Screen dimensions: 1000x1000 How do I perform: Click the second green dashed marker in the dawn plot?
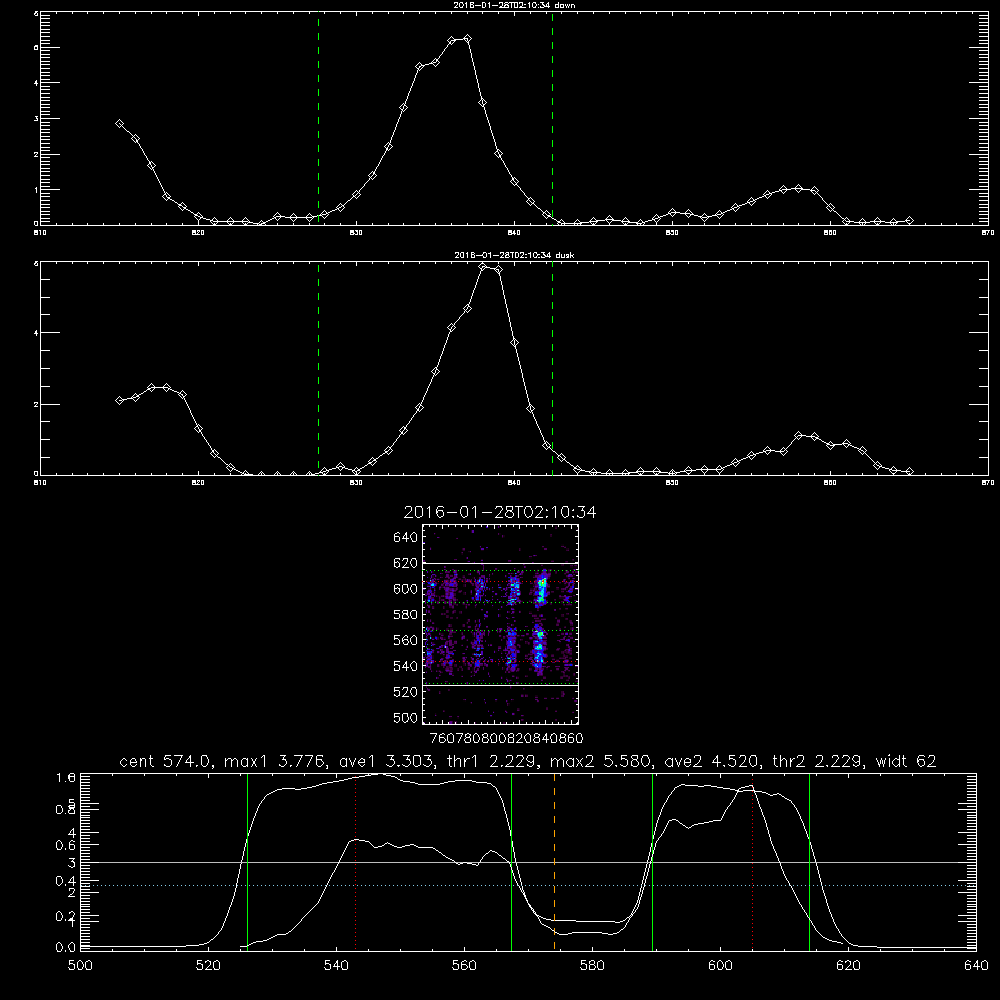(x=552, y=118)
